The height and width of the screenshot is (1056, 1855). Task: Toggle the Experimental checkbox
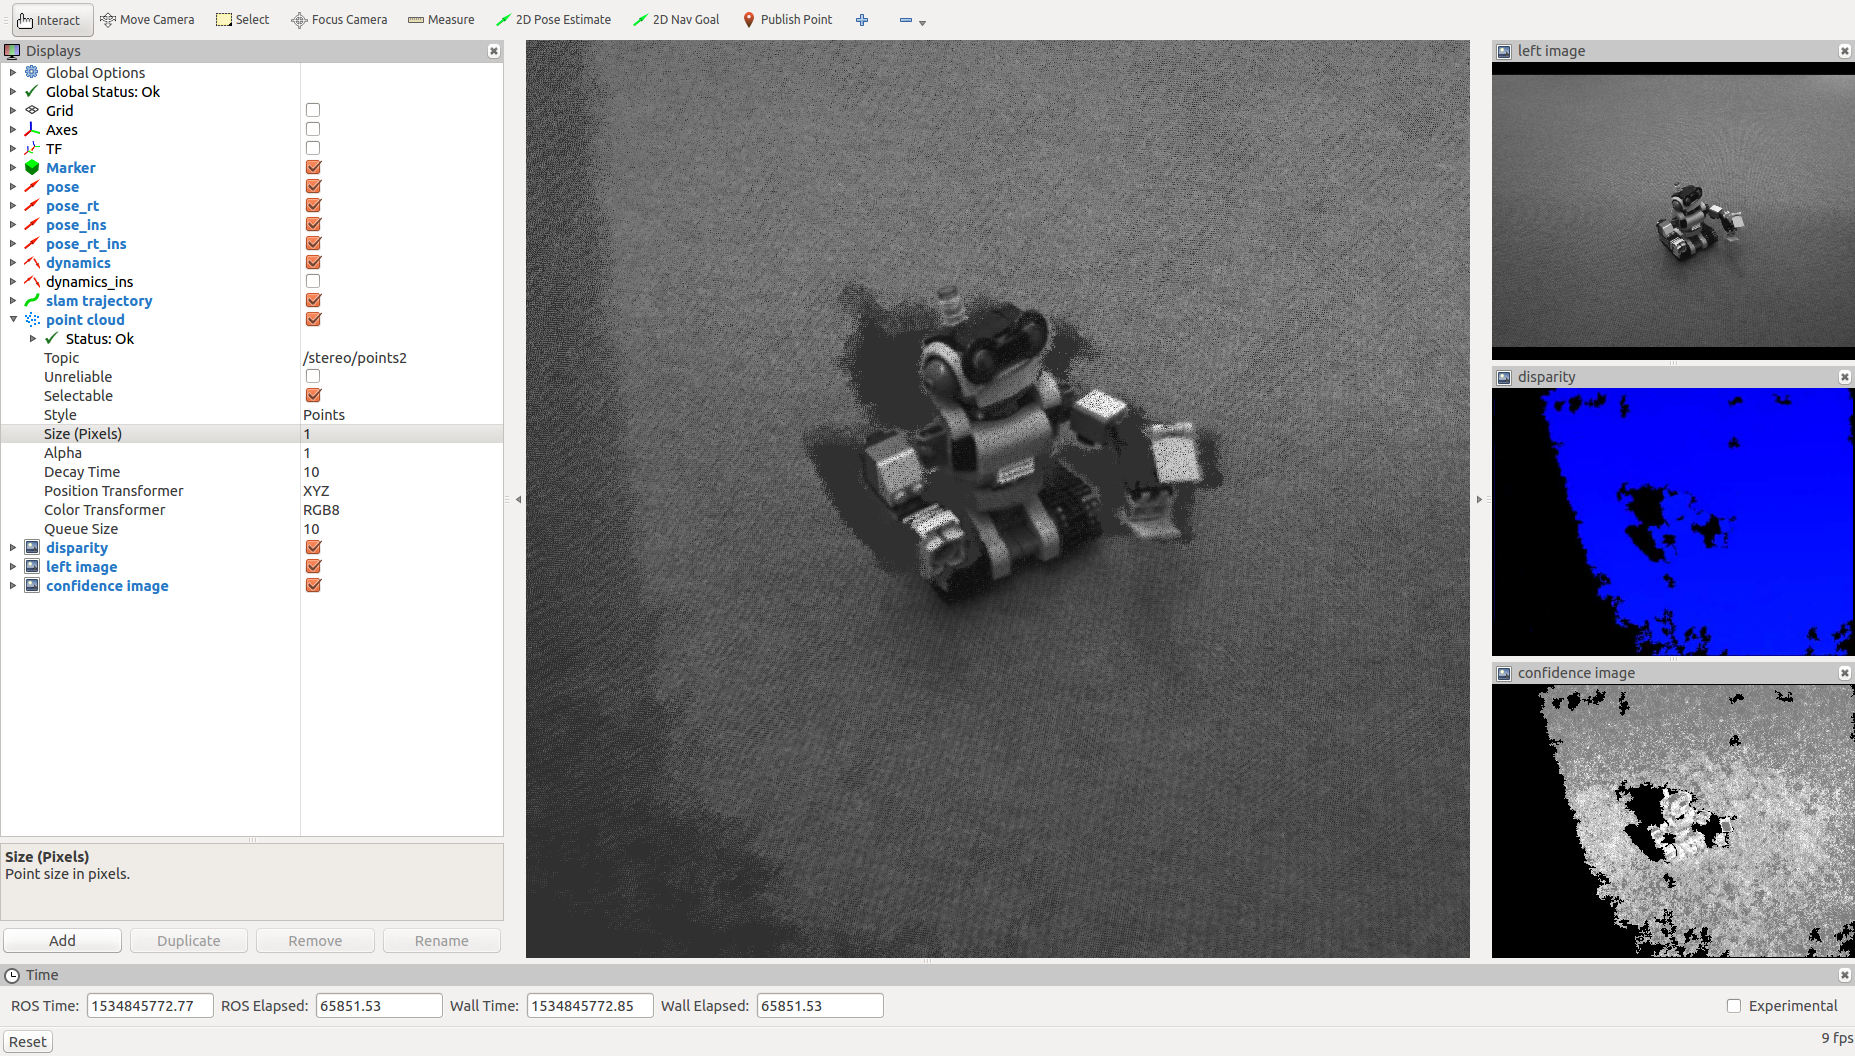click(1734, 1006)
